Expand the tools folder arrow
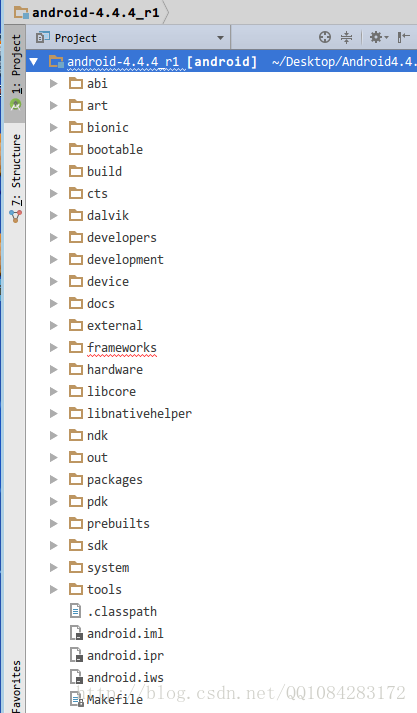This screenshot has height=713, width=417. [x=54, y=589]
